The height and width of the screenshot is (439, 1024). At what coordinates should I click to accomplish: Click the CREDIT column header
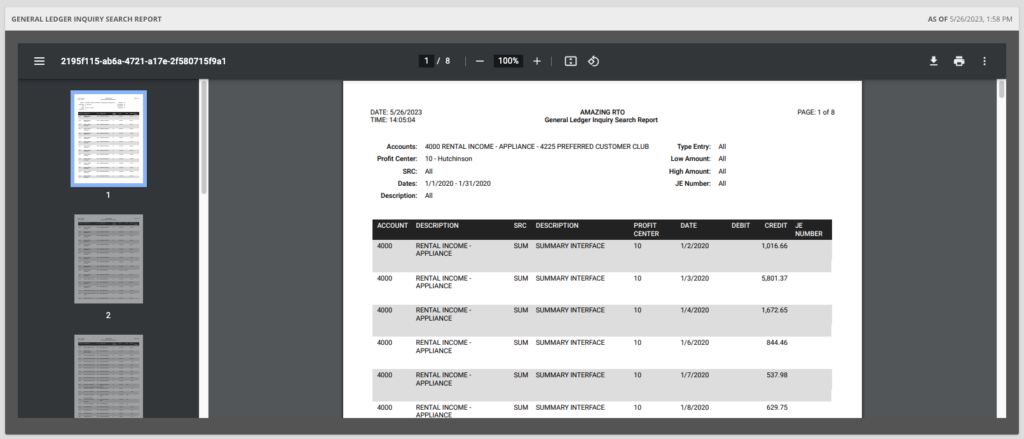776,226
